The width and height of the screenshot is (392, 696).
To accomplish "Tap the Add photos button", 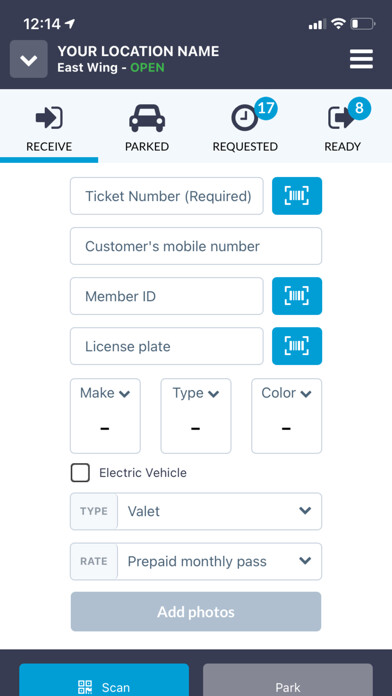I will tap(196, 612).
